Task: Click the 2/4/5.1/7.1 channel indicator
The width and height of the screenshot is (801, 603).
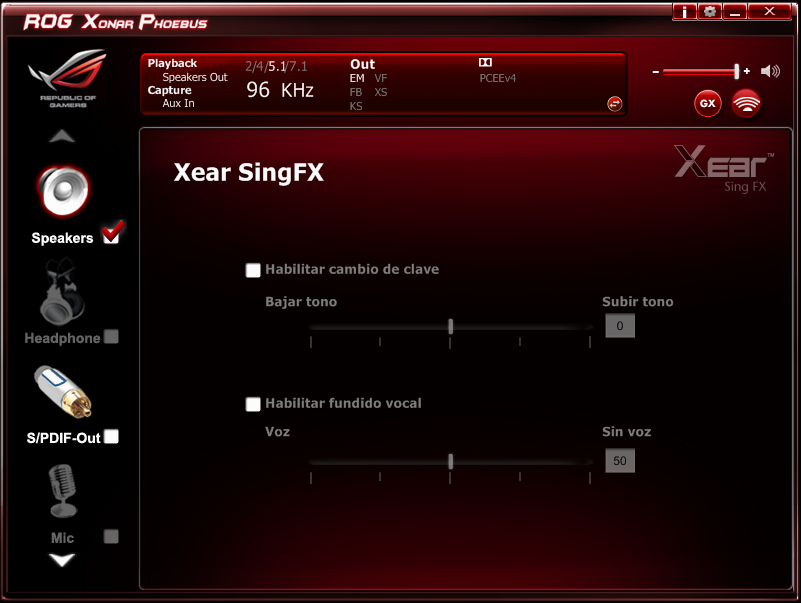Action: [x=276, y=66]
